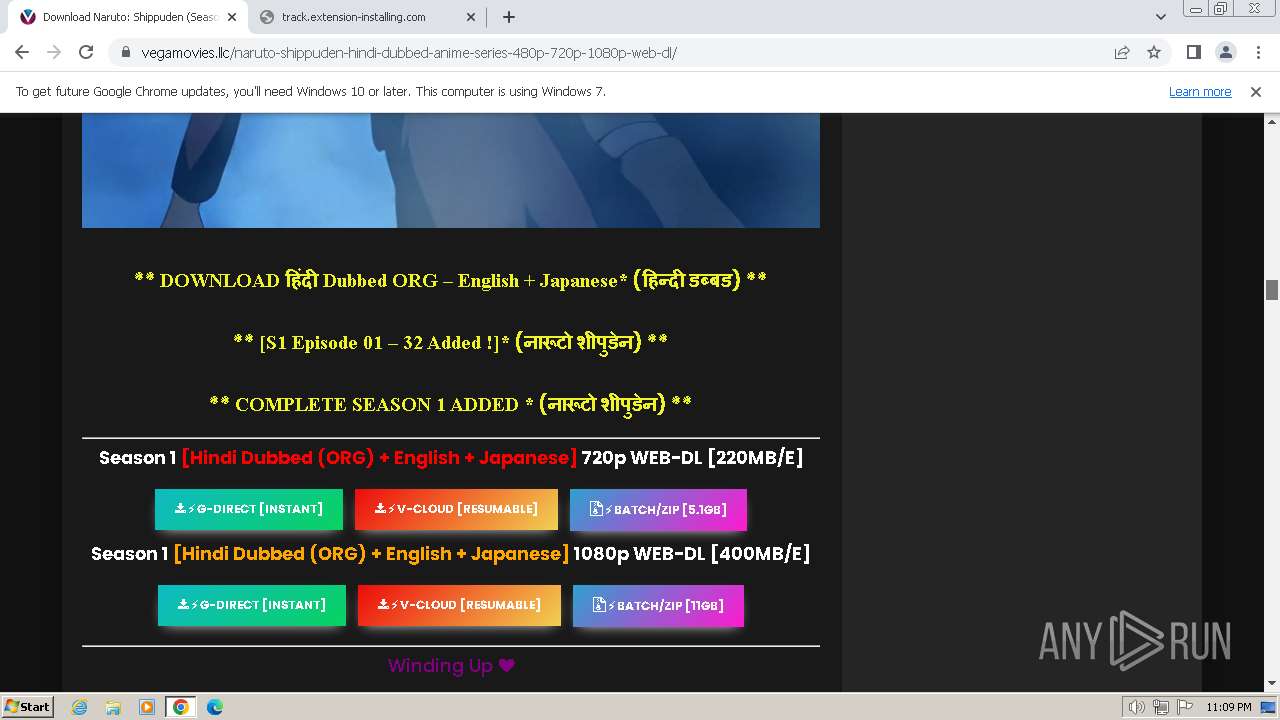The height and width of the screenshot is (720, 1280).
Task: Show the clock at 11:09 PM
Action: click(1229, 707)
